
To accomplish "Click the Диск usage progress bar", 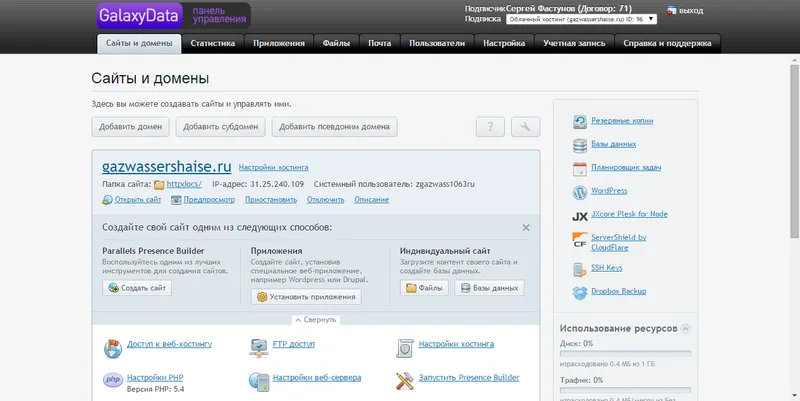I will click(626, 354).
